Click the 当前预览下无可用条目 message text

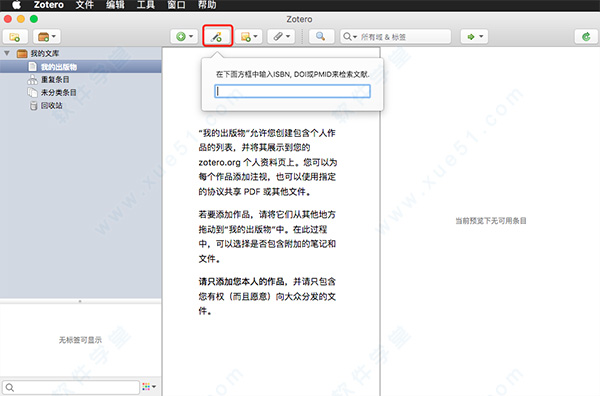point(491,221)
